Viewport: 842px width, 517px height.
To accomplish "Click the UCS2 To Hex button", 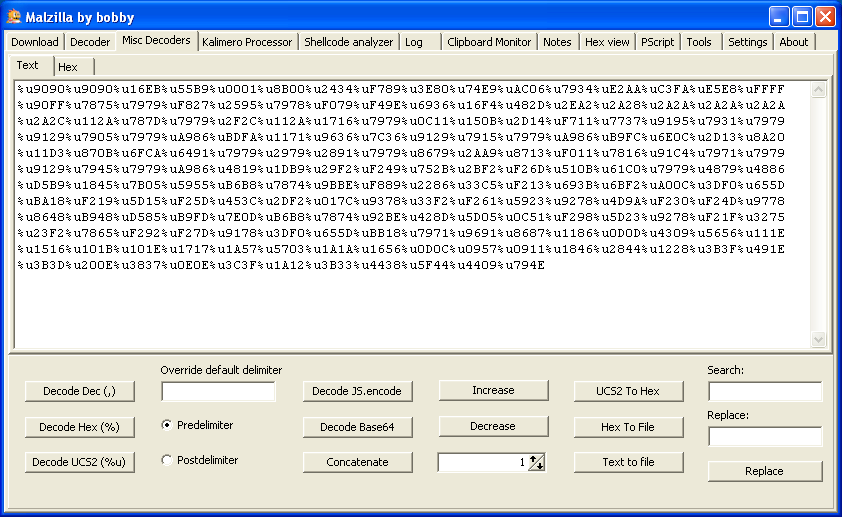I will pyautogui.click(x=628, y=391).
